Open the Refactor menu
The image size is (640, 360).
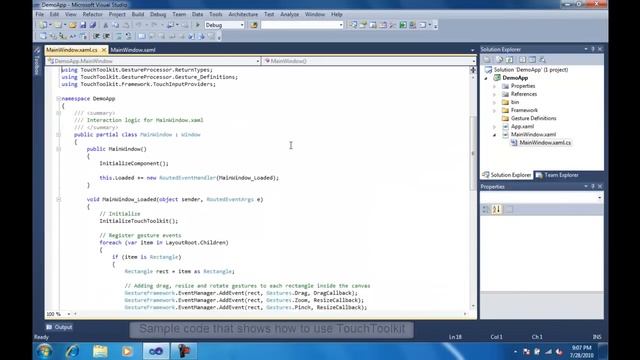pyautogui.click(x=92, y=14)
